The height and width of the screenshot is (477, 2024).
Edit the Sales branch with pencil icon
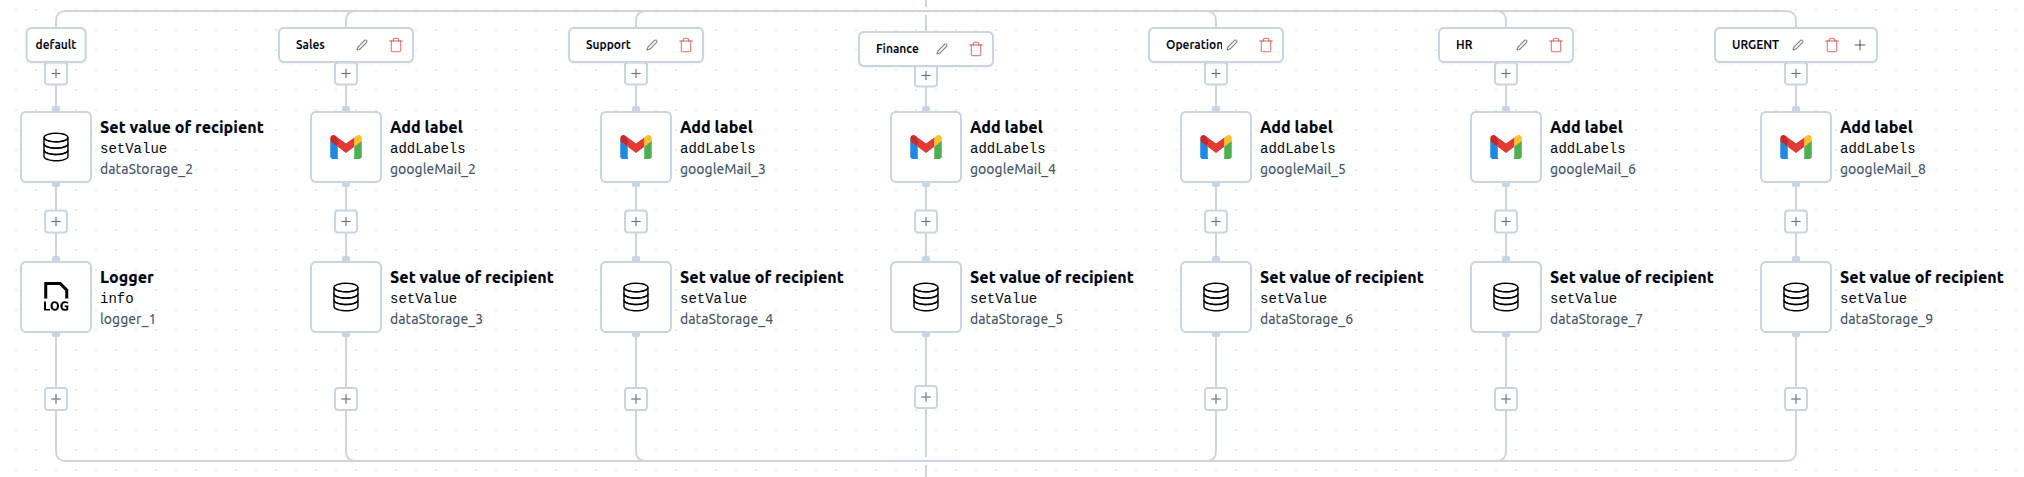point(362,45)
